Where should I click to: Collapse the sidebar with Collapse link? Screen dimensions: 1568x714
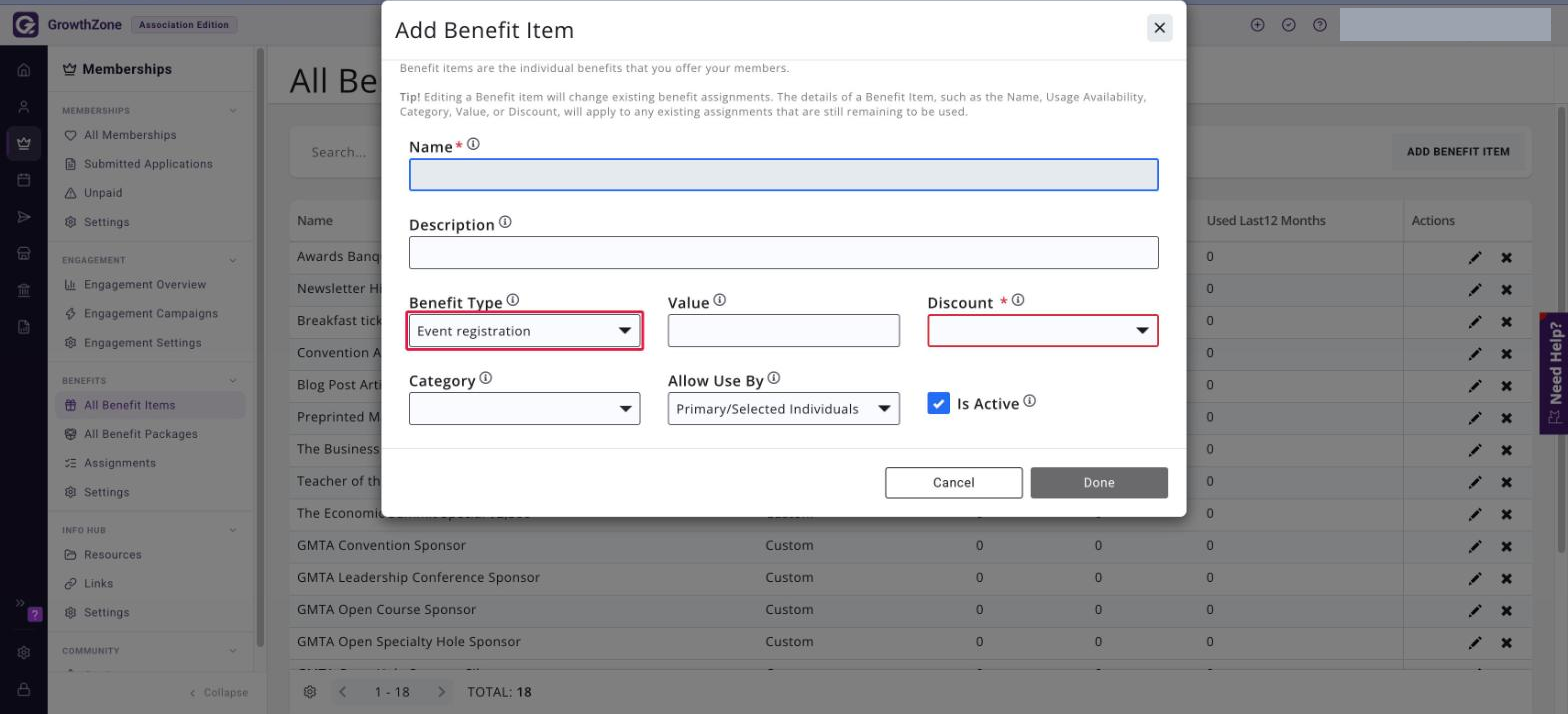coord(218,692)
